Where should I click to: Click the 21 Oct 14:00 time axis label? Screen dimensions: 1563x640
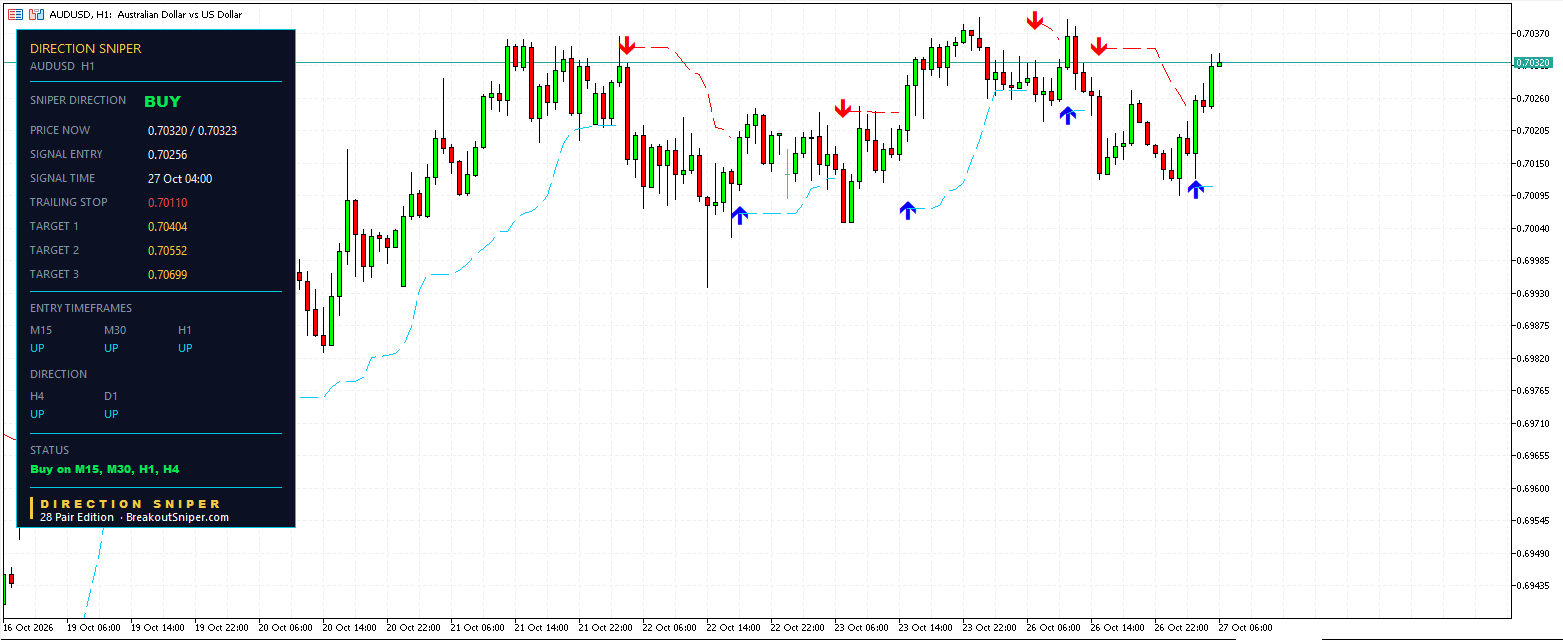coord(543,628)
